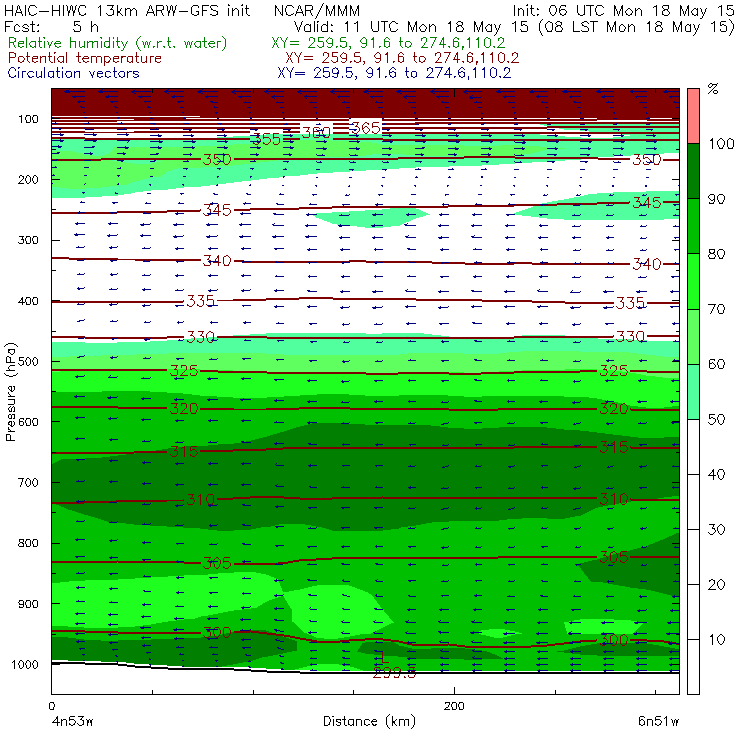Click the red 'Potential temperature' legend
The image size is (740, 740).
(84, 58)
